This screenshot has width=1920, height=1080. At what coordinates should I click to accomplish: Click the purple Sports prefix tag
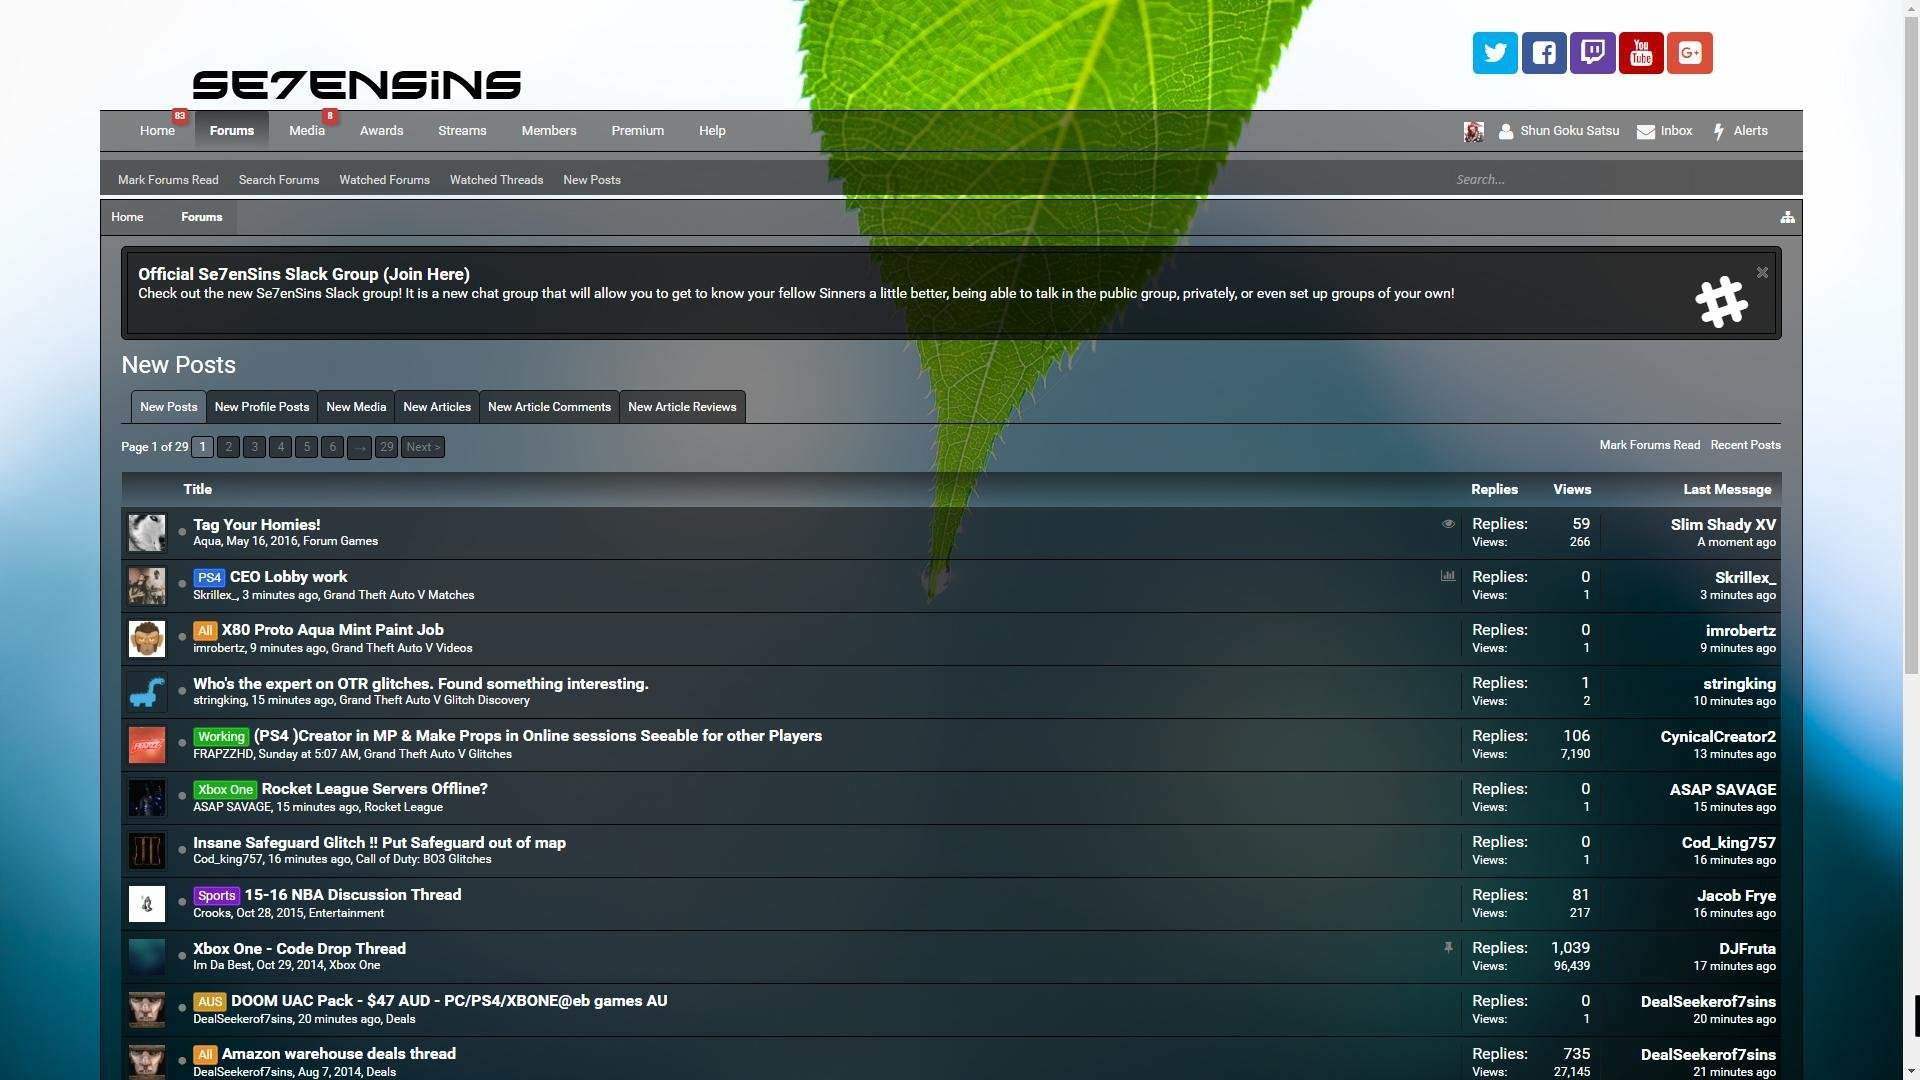[216, 896]
